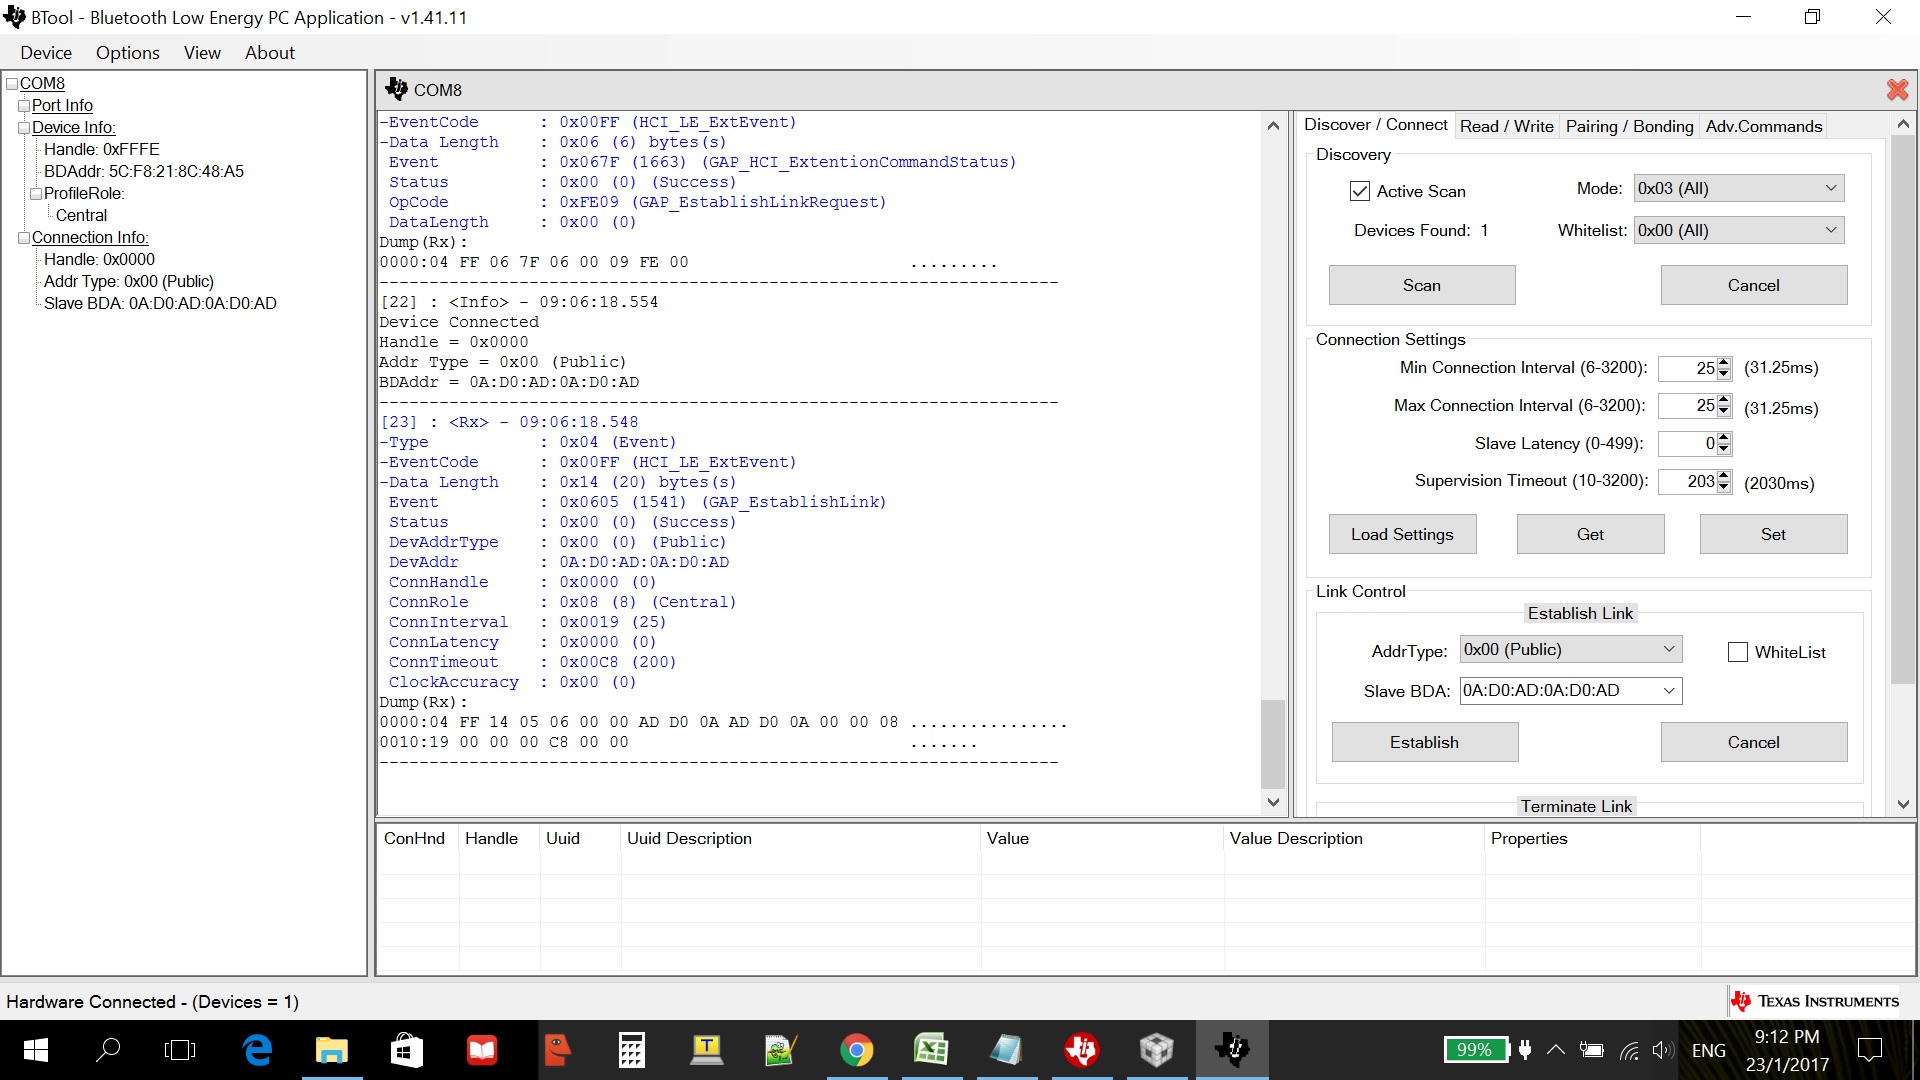1920x1080 pixels.
Task: Open the Options menu
Action: [127, 53]
